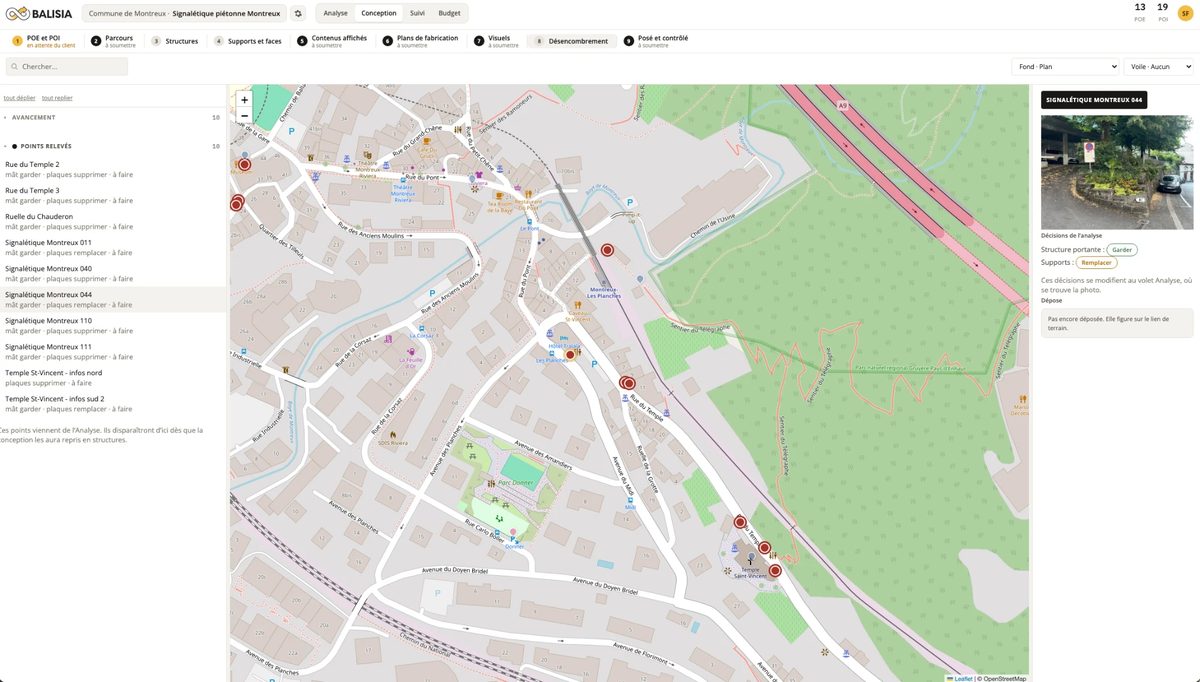Select Signalétique Montreux 110 in list

click(x=113, y=325)
